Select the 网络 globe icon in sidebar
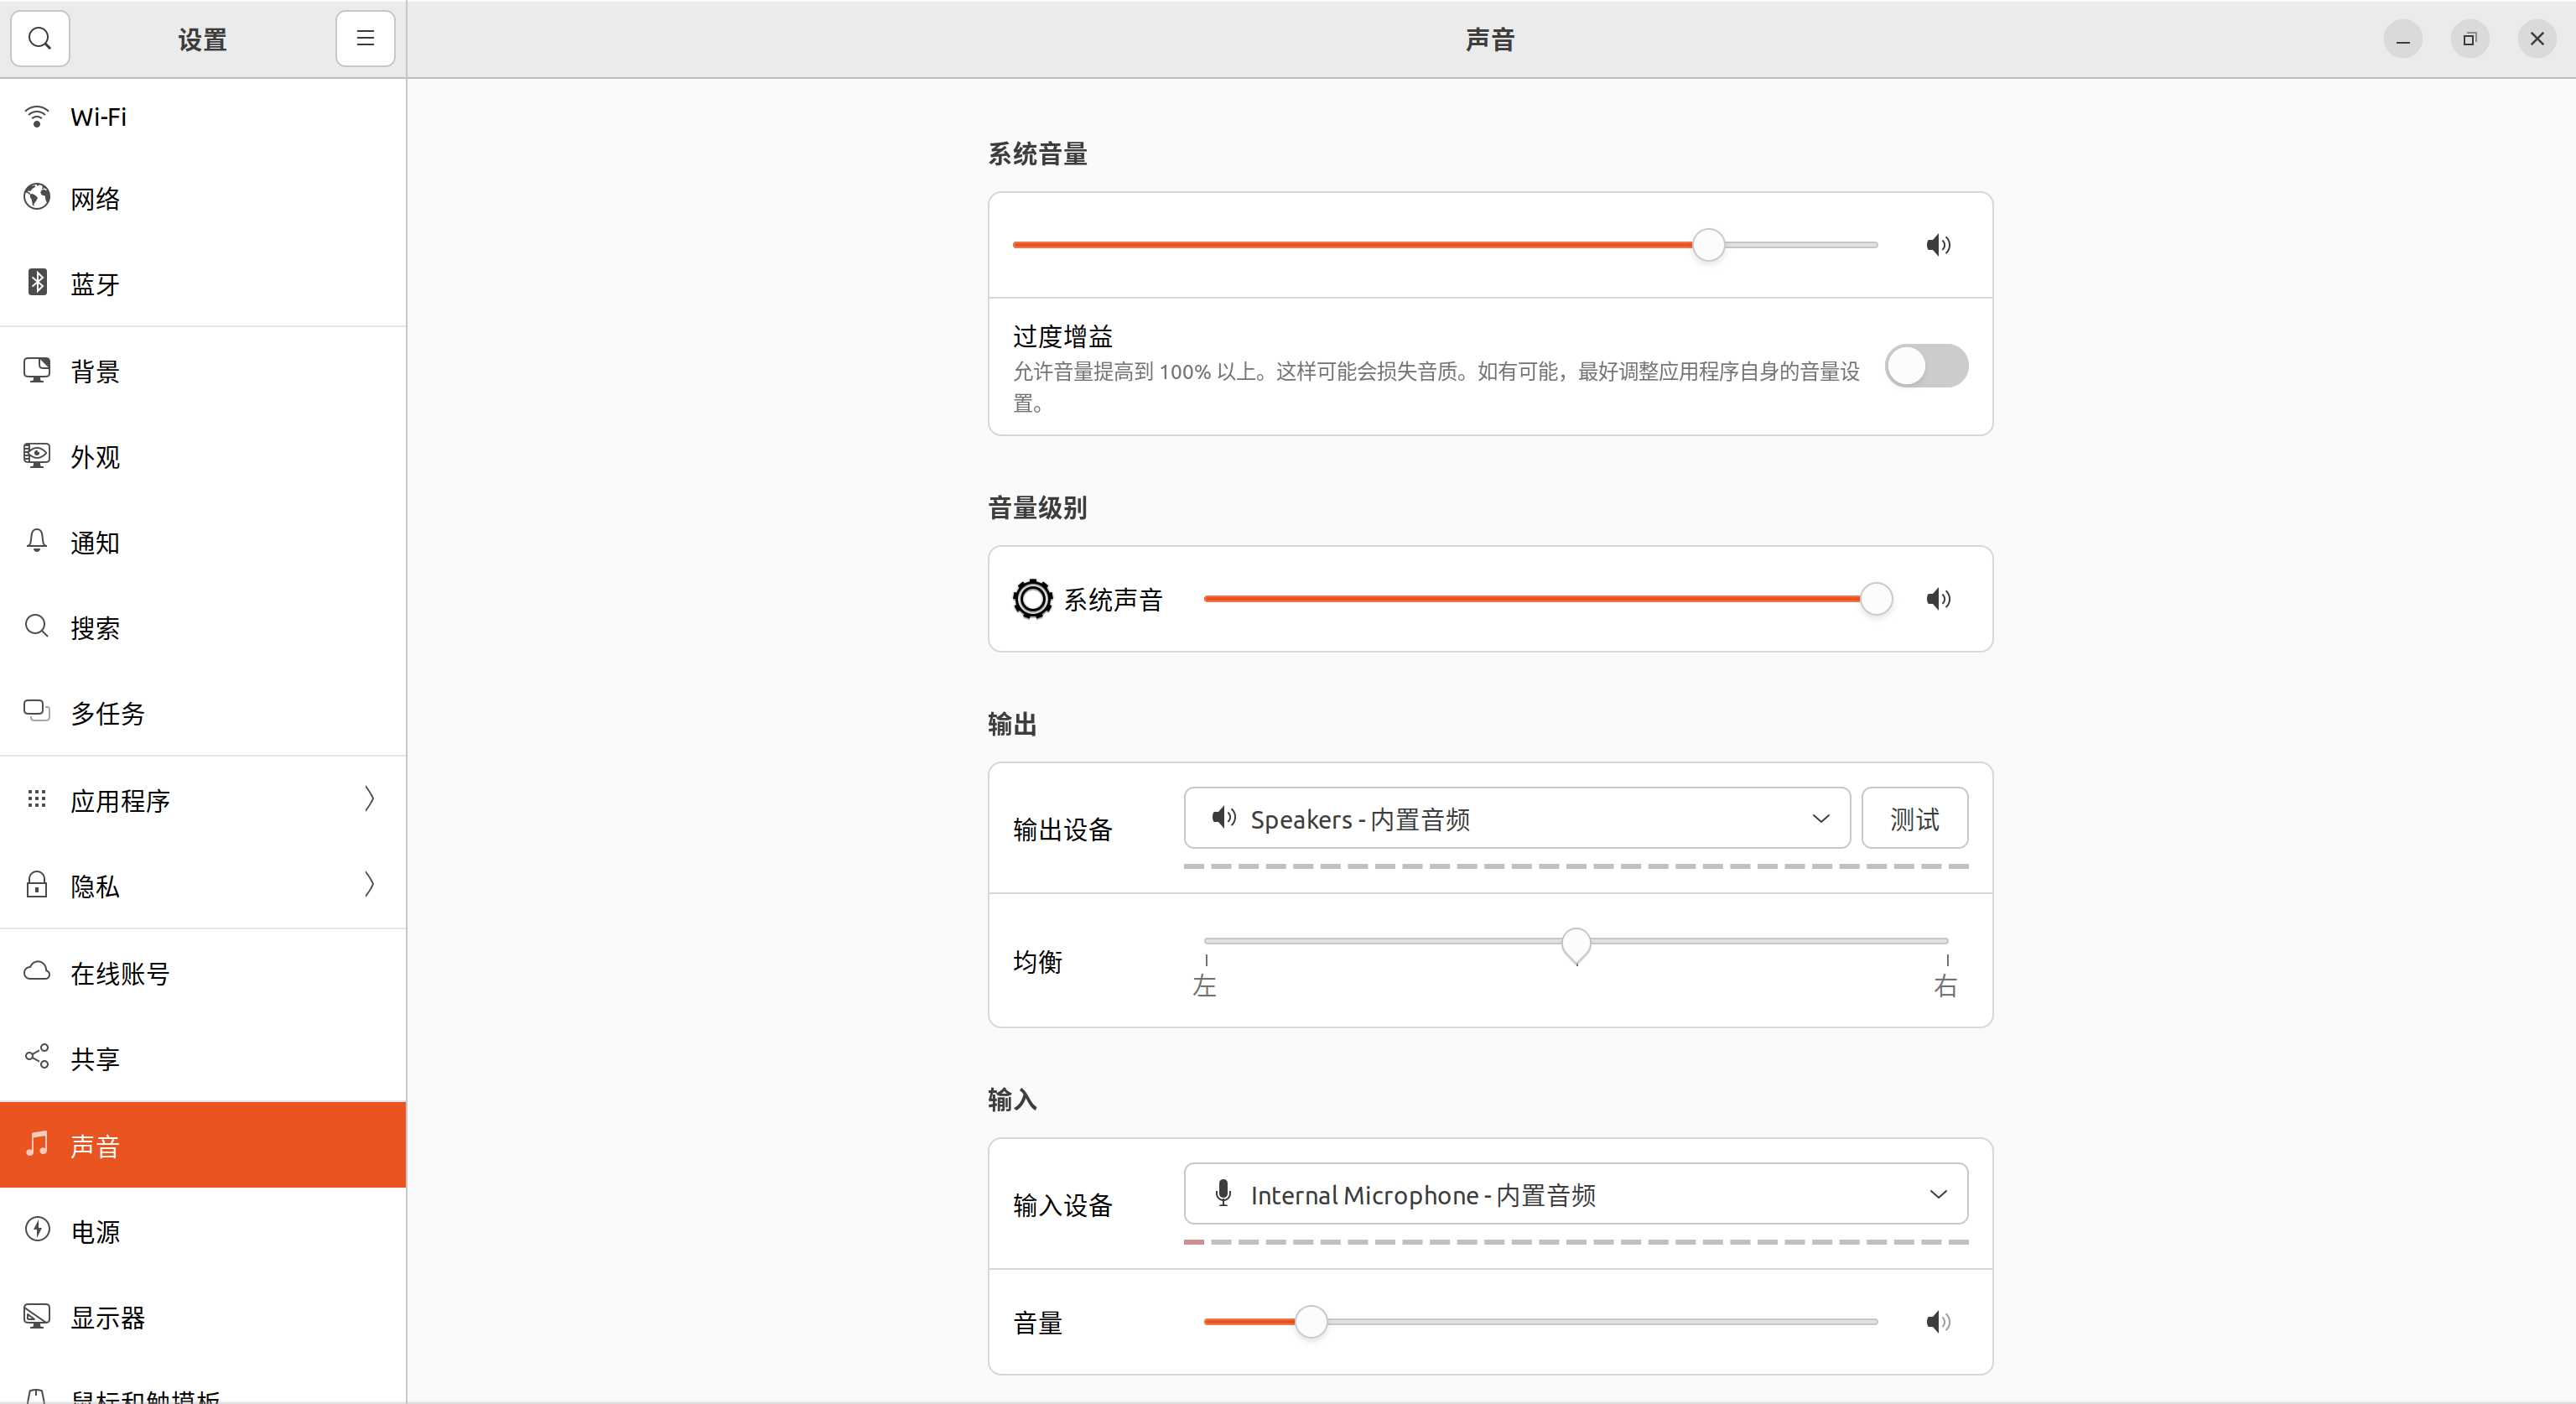 37,198
